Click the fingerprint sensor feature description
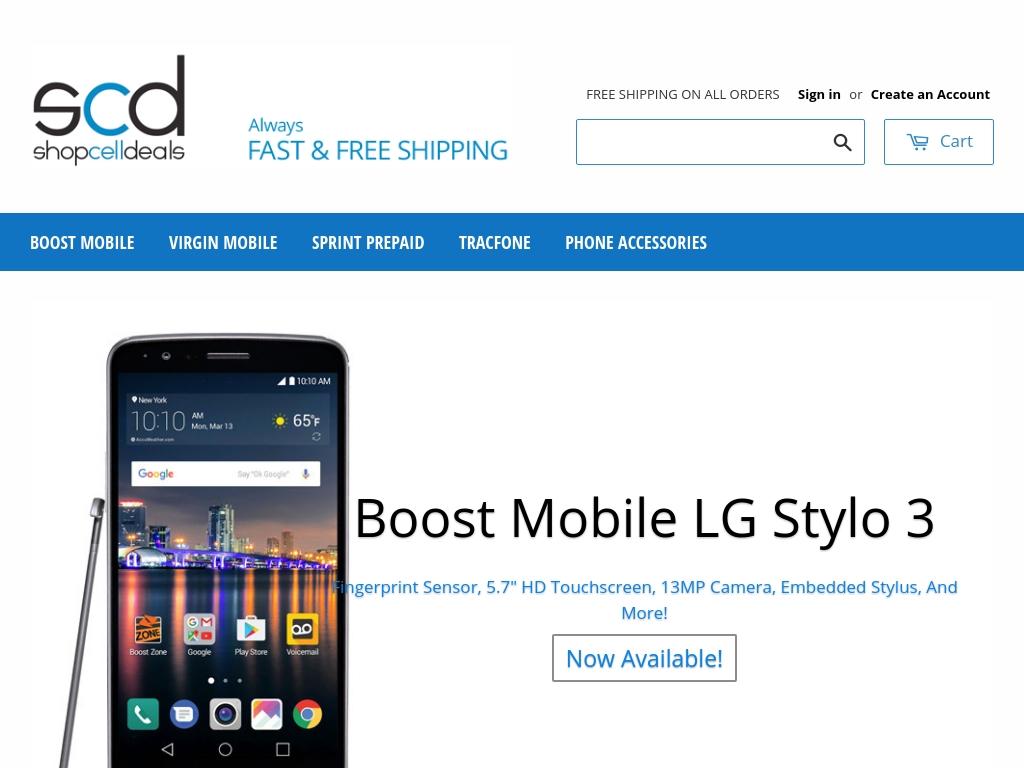 (645, 600)
